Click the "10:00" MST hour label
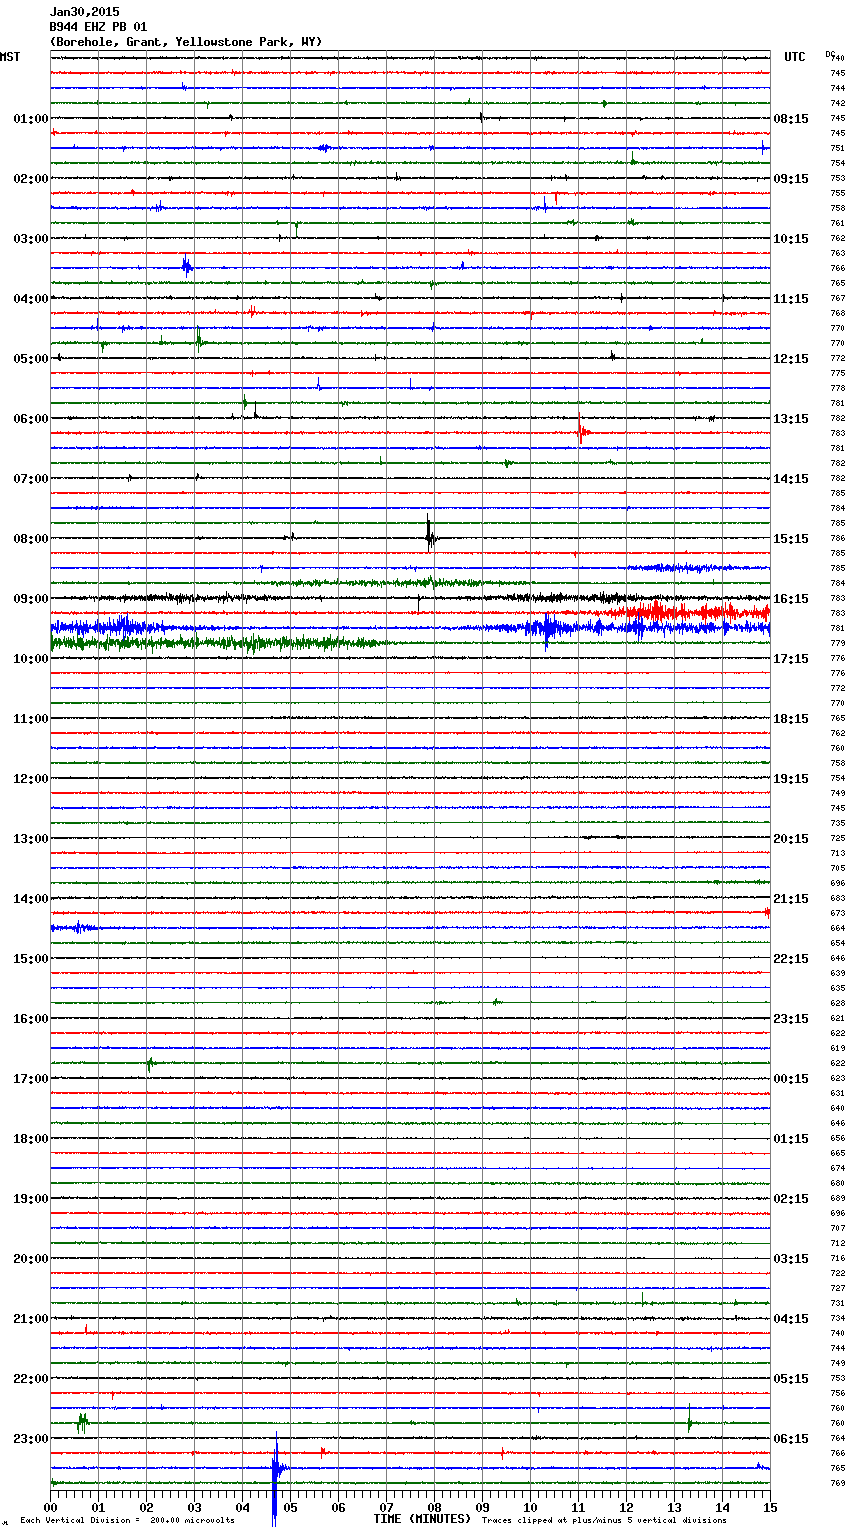Viewport: 850px width, 1534px height. tap(30, 659)
